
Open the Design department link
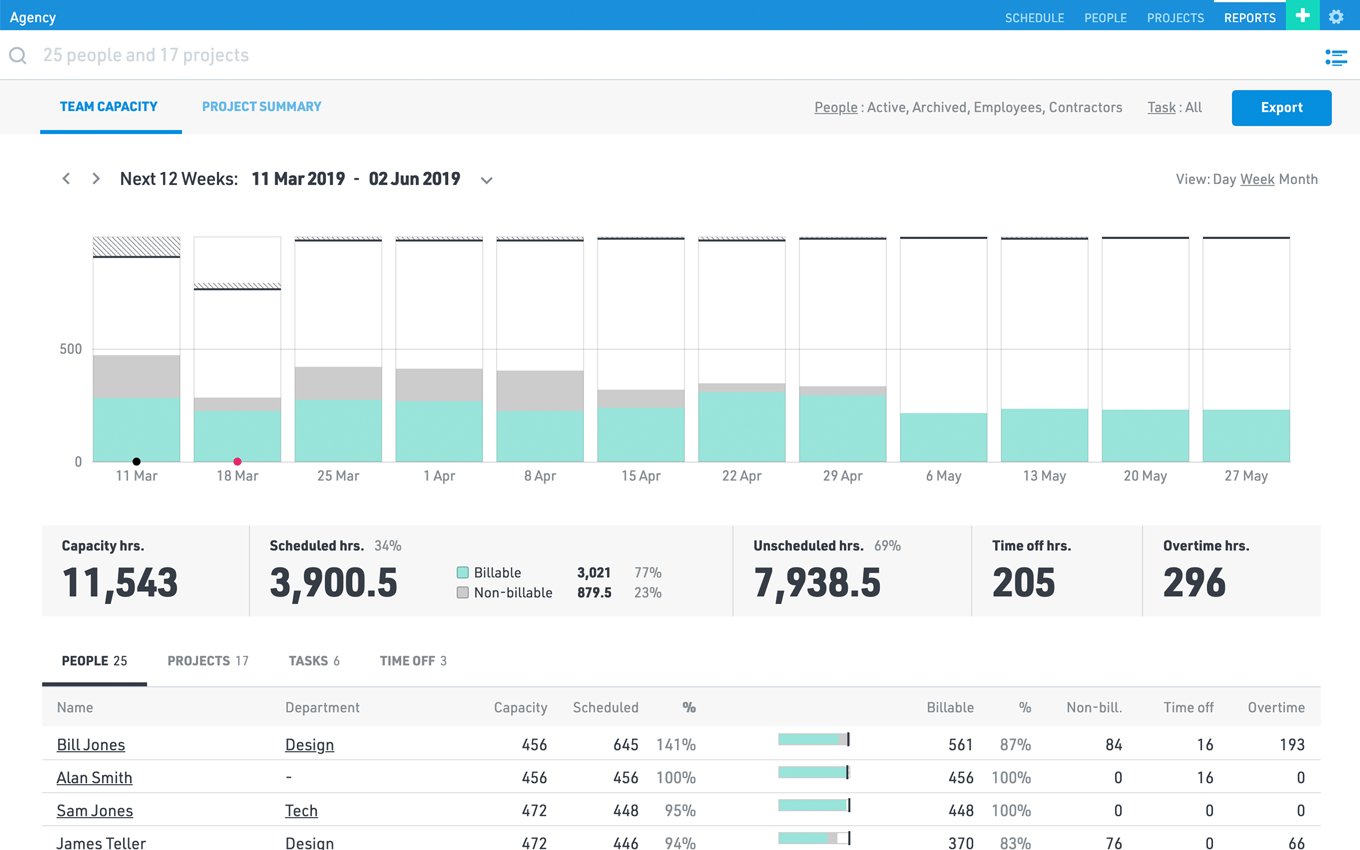[x=309, y=744]
